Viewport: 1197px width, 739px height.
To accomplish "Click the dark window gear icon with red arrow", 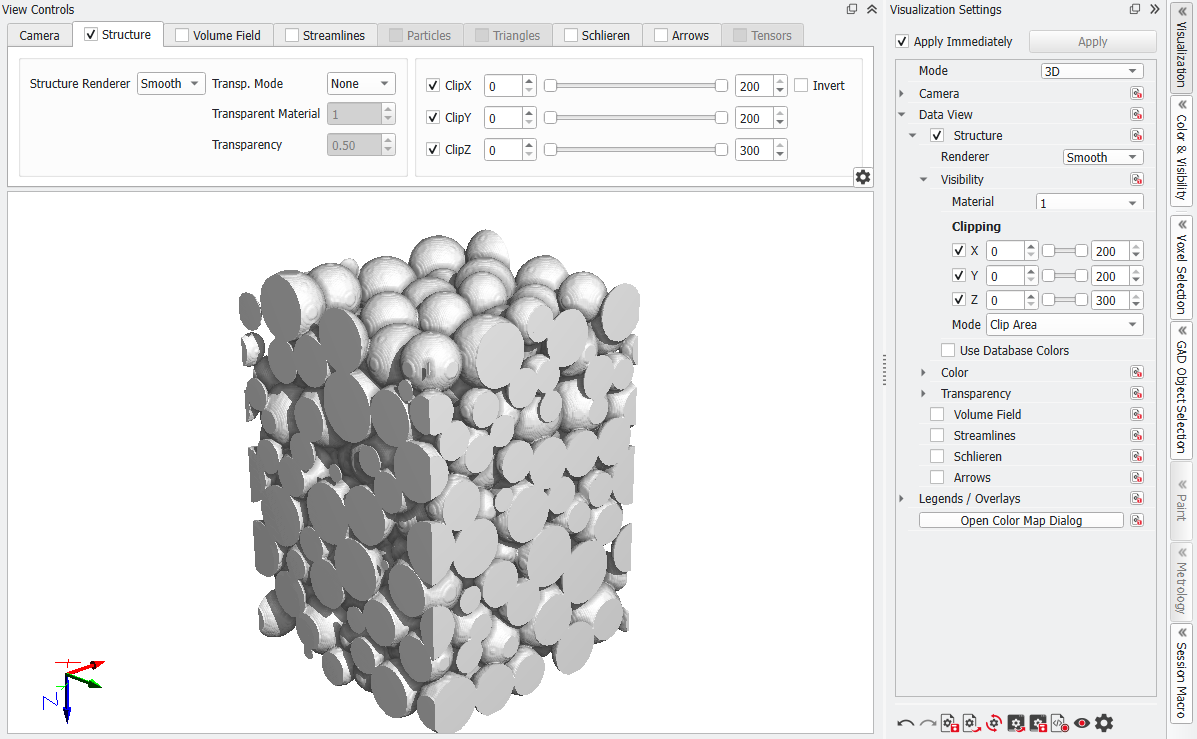I will [x=1015, y=723].
